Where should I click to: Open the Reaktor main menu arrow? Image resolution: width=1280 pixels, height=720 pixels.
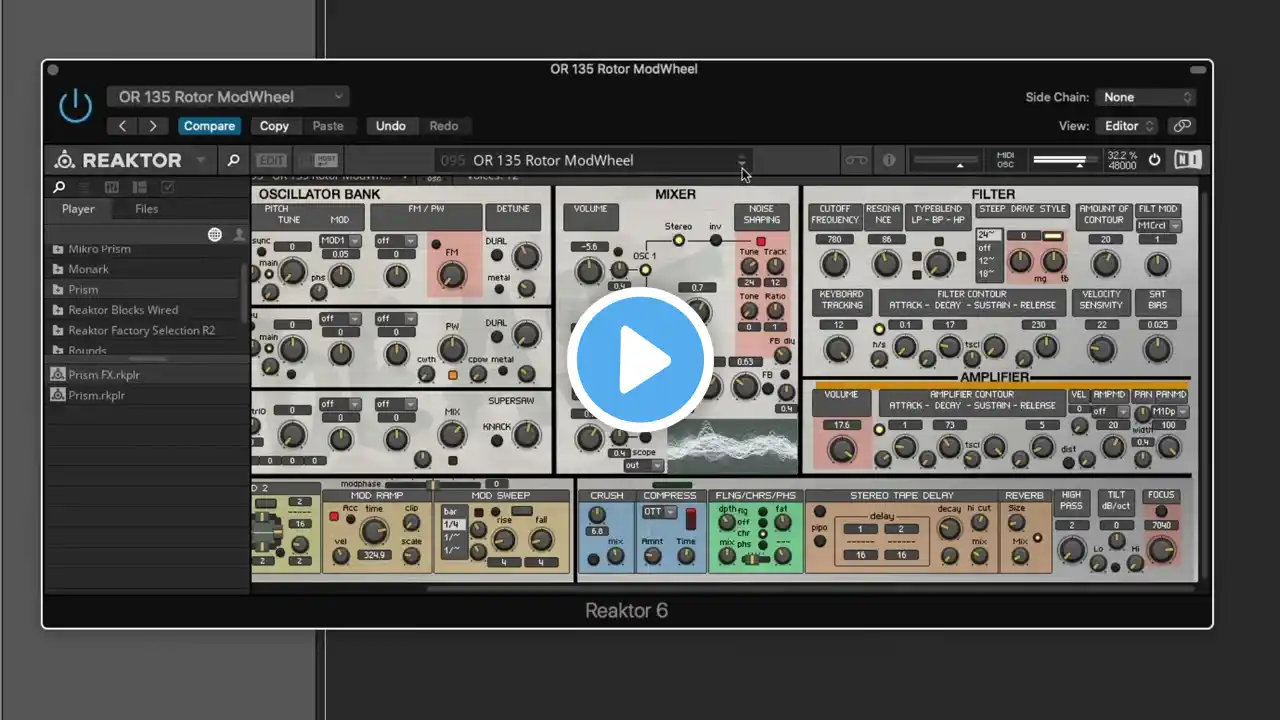click(200, 160)
